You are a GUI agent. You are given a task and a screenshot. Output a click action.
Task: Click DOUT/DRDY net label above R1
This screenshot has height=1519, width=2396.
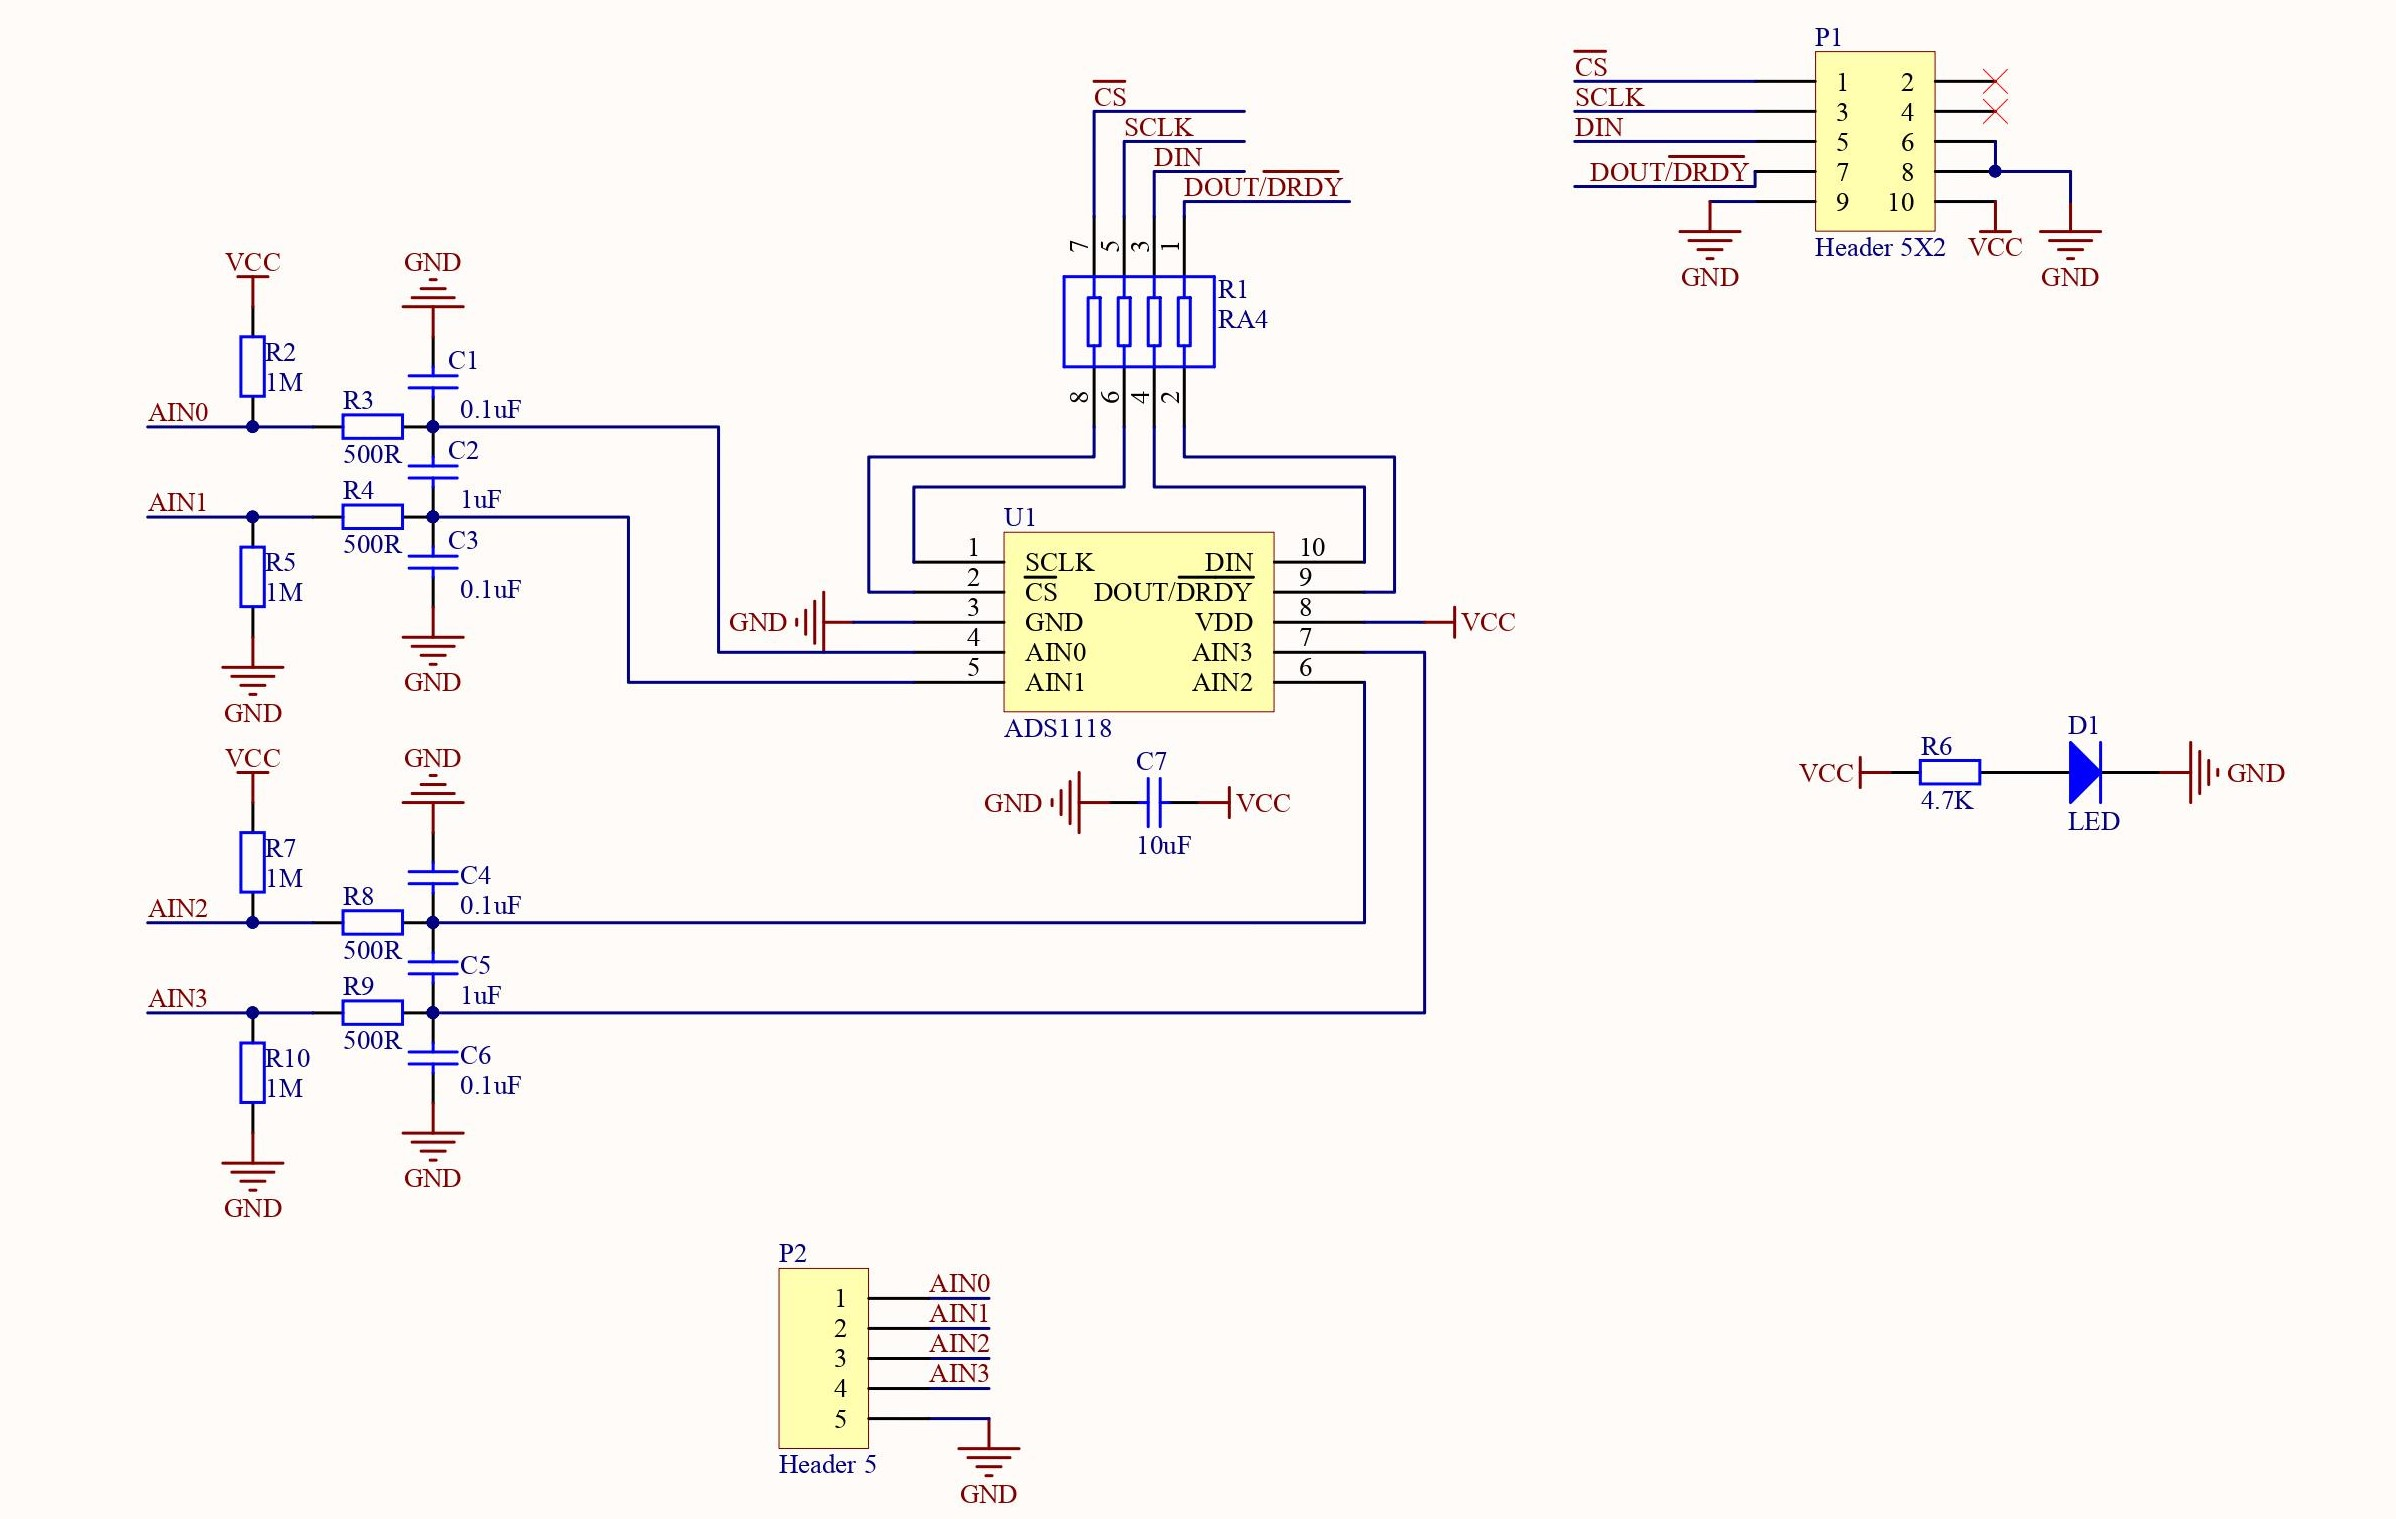click(1262, 185)
